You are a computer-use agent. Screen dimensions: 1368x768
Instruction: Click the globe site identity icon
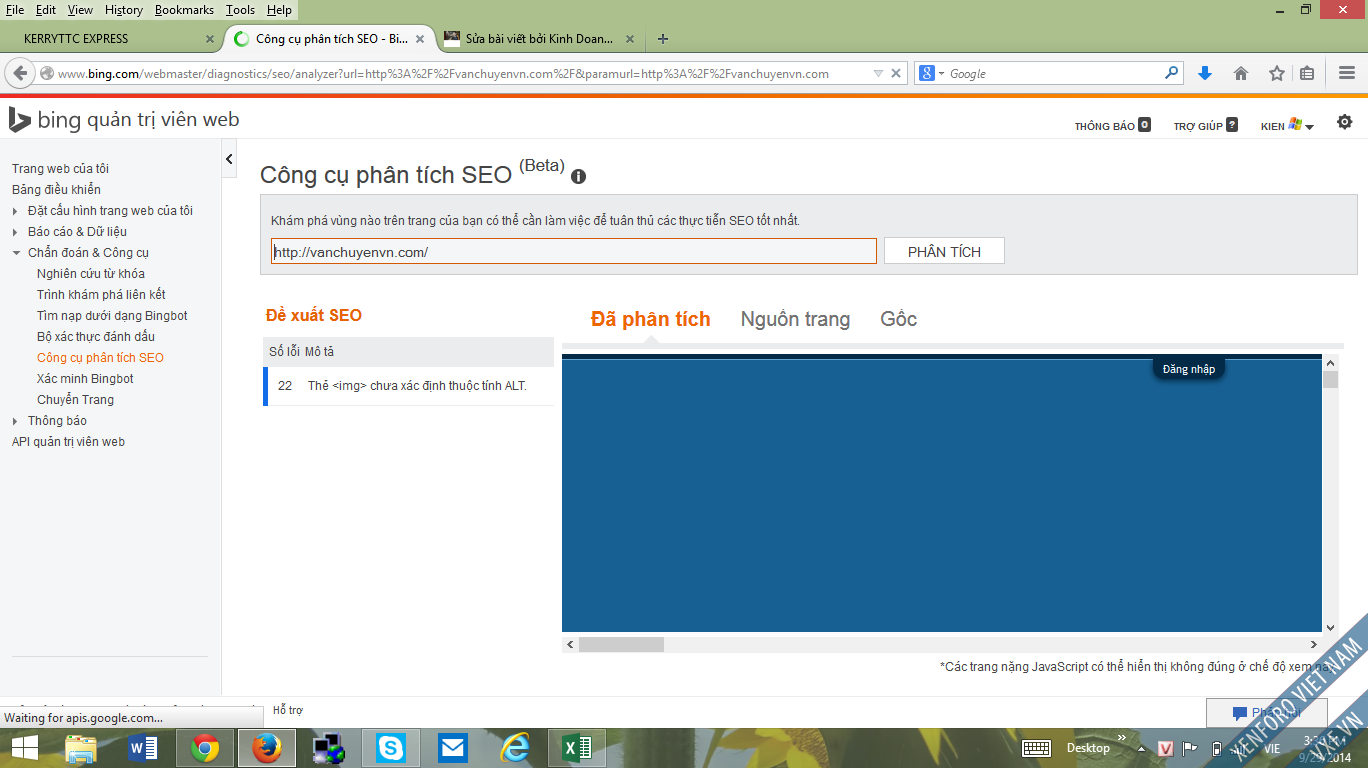[47, 73]
